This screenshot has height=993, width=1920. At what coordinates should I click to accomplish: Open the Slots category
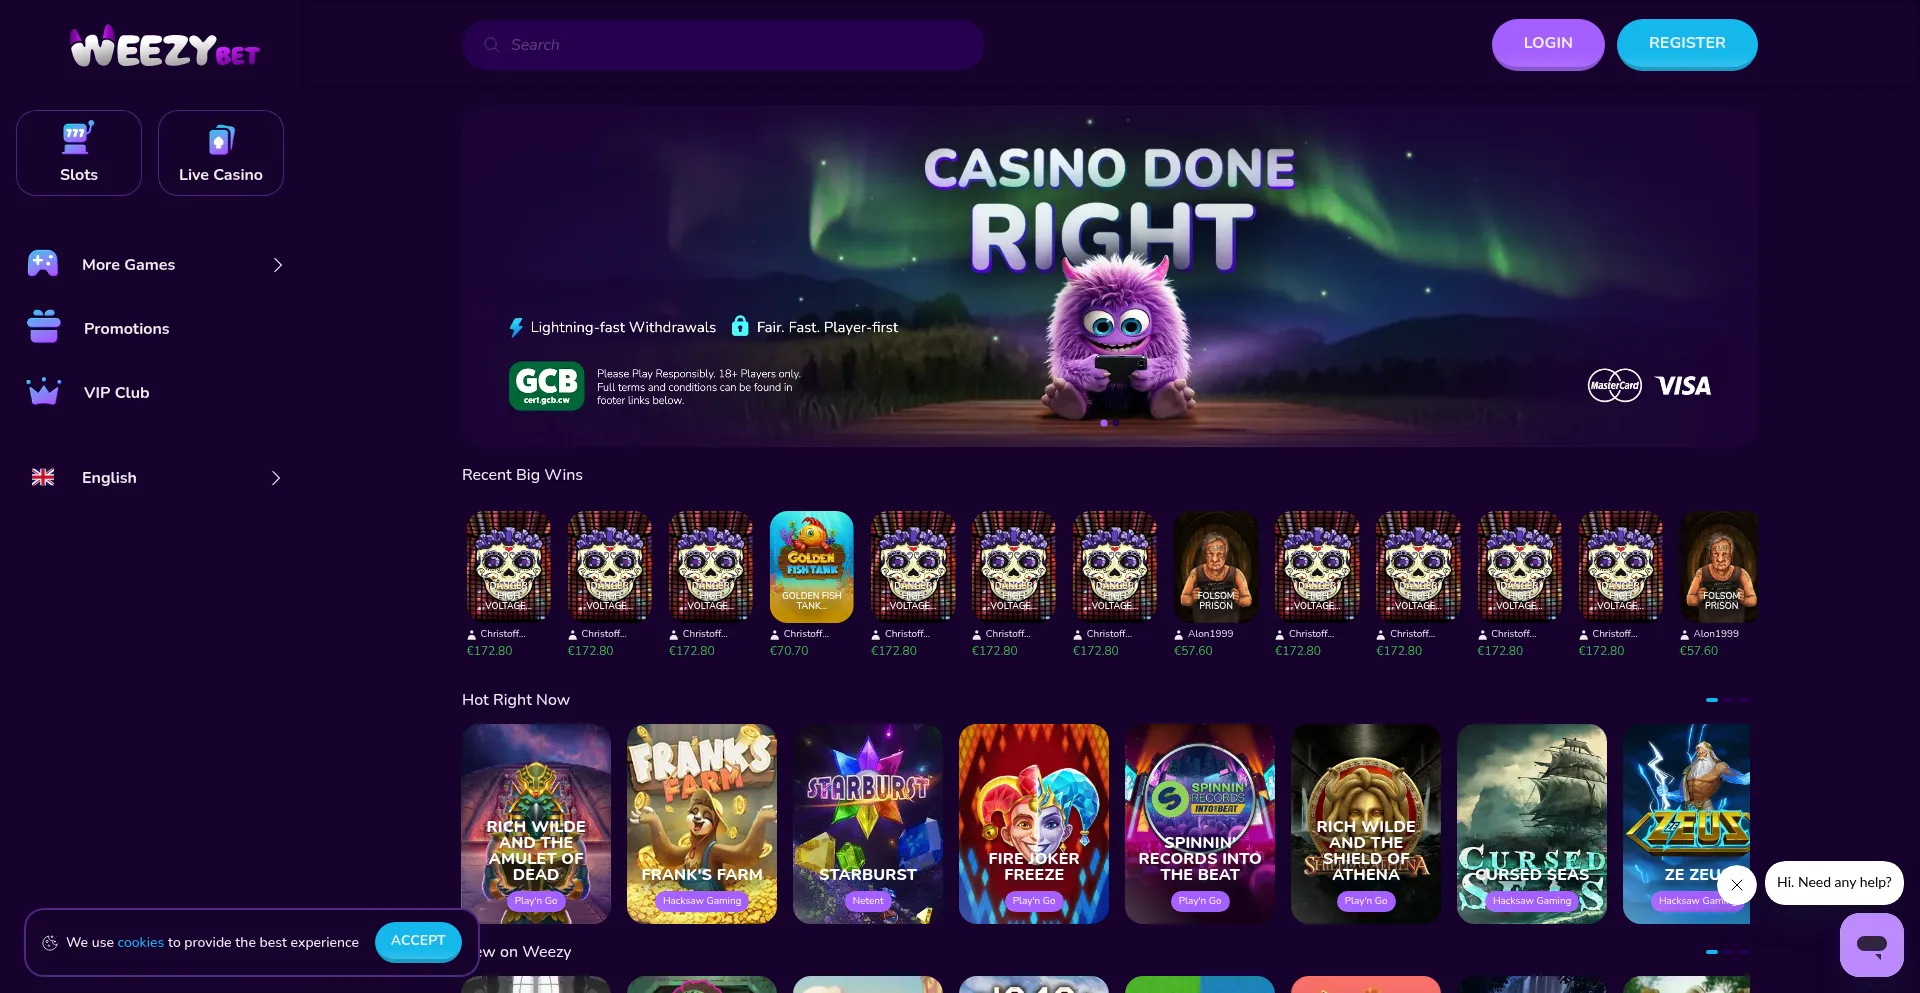point(79,153)
